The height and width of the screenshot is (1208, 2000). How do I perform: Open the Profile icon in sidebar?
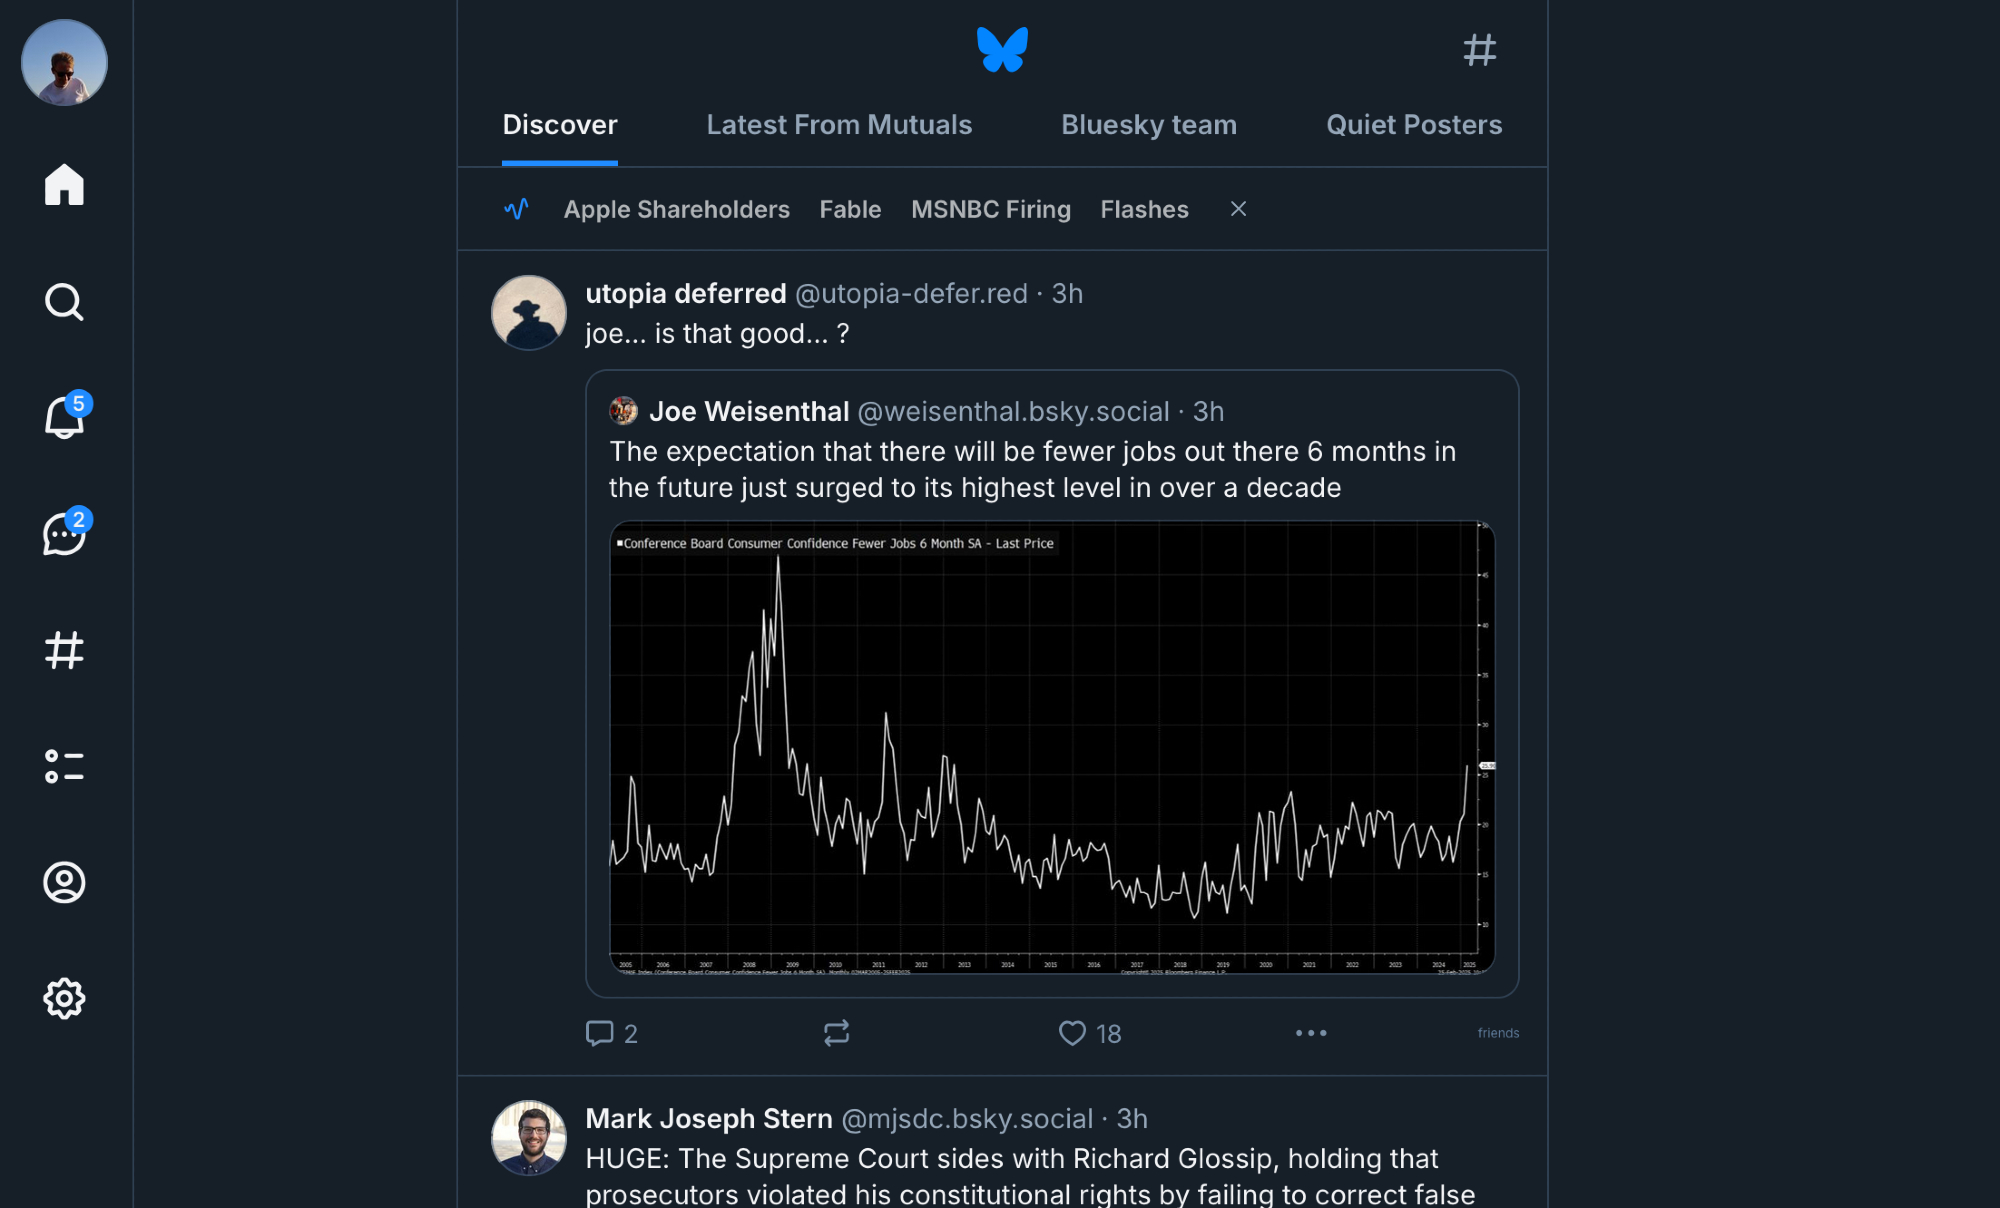pyautogui.click(x=64, y=882)
